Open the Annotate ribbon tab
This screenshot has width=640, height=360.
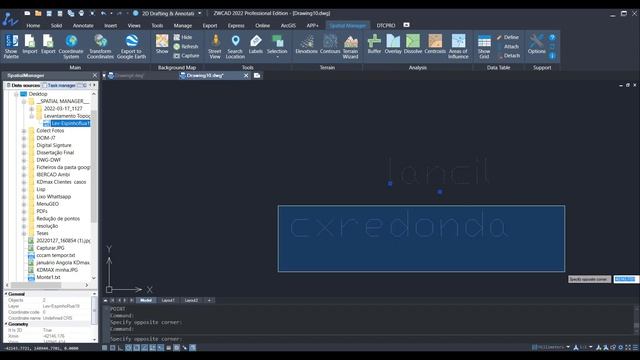[x=83, y=25]
